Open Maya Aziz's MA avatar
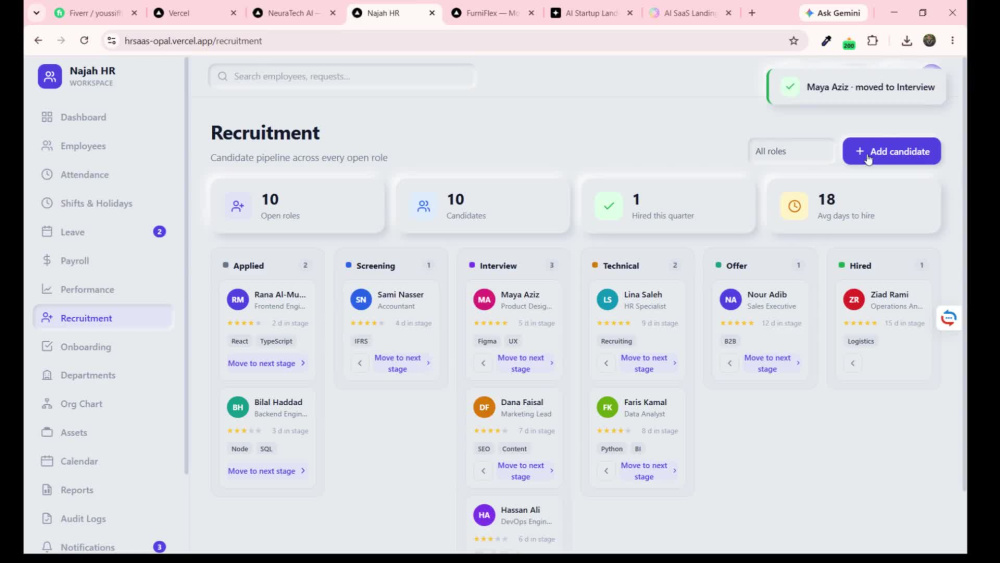This screenshot has height=563, width=1000. coord(484,300)
